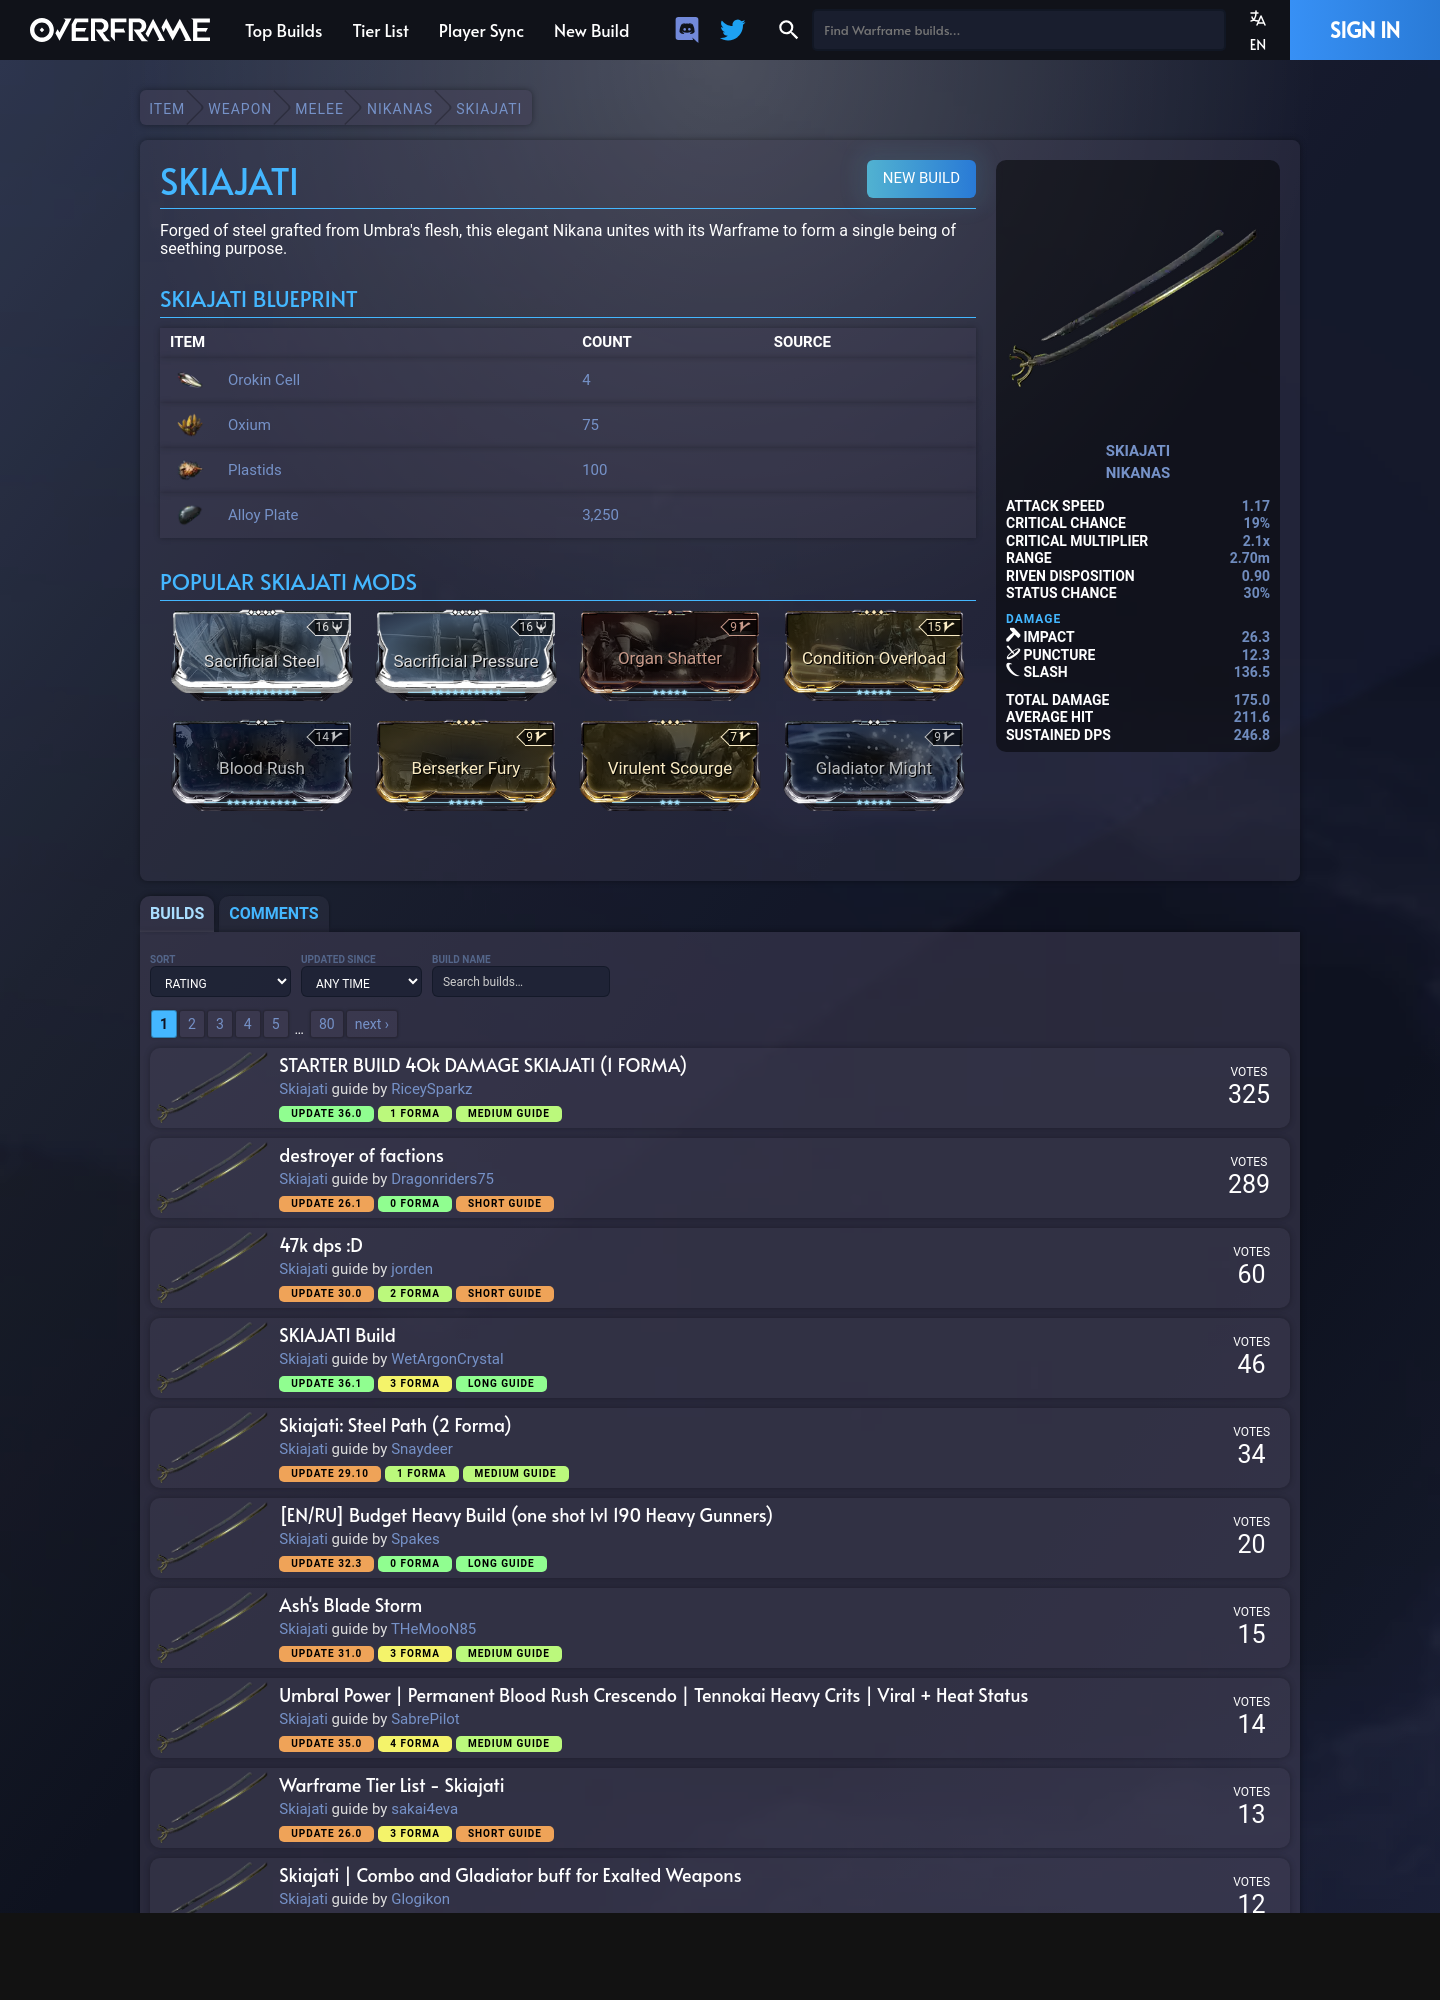Viewport: 1440px width, 2000px height.
Task: Open Player Sync menu item
Action: 481,31
